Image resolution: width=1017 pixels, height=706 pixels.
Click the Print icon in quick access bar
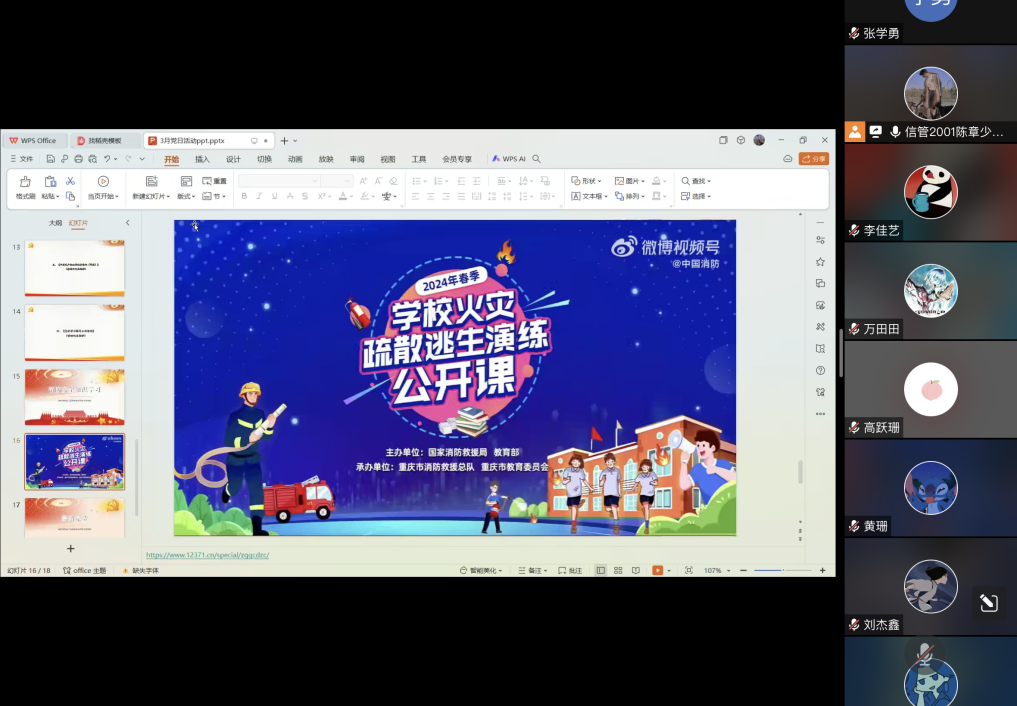pyautogui.click(x=78, y=159)
